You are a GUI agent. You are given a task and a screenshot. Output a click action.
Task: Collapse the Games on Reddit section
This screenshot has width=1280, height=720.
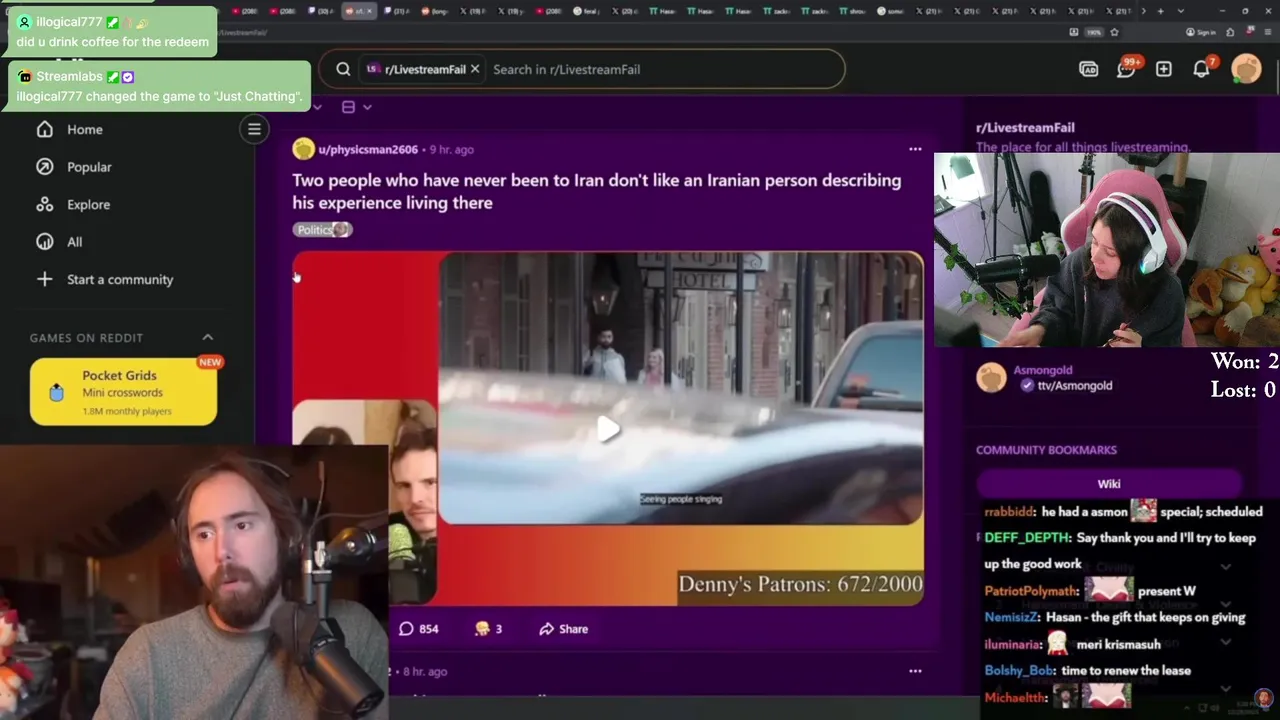(208, 338)
